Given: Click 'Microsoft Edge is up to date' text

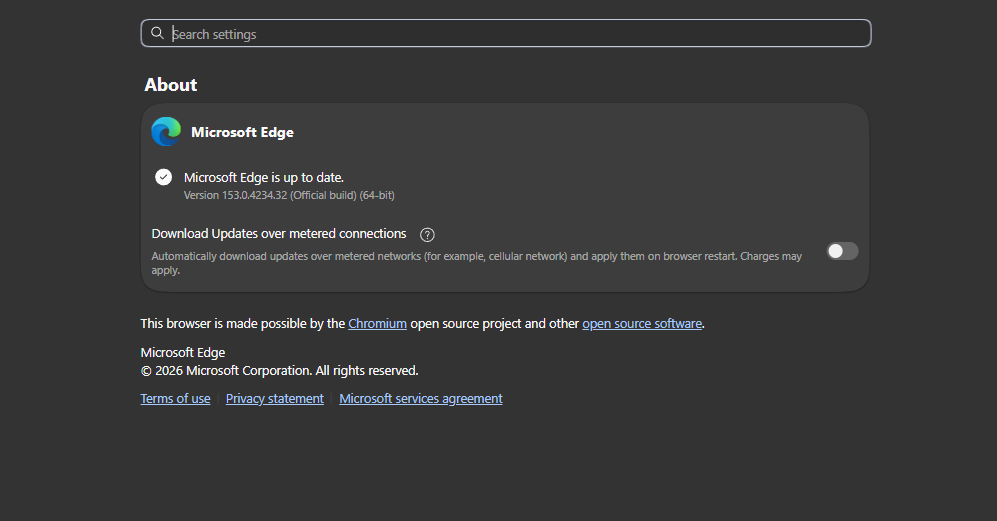Looking at the screenshot, I should coord(264,177).
